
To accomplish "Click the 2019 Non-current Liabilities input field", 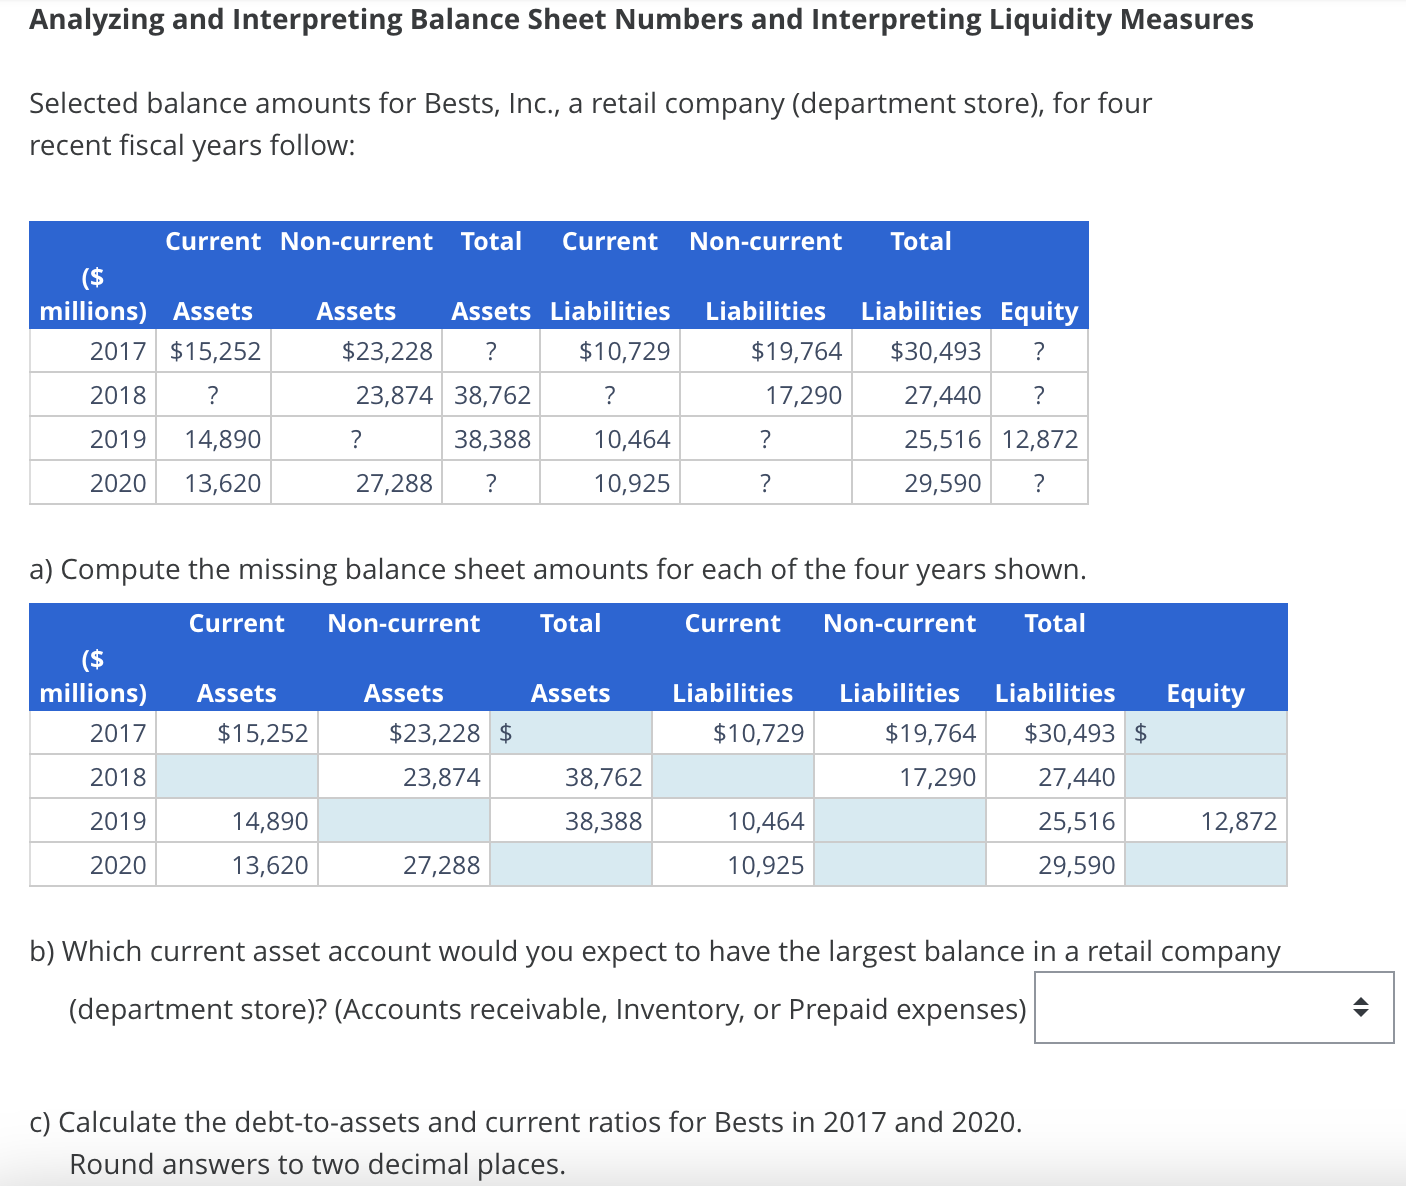I will click(x=900, y=821).
